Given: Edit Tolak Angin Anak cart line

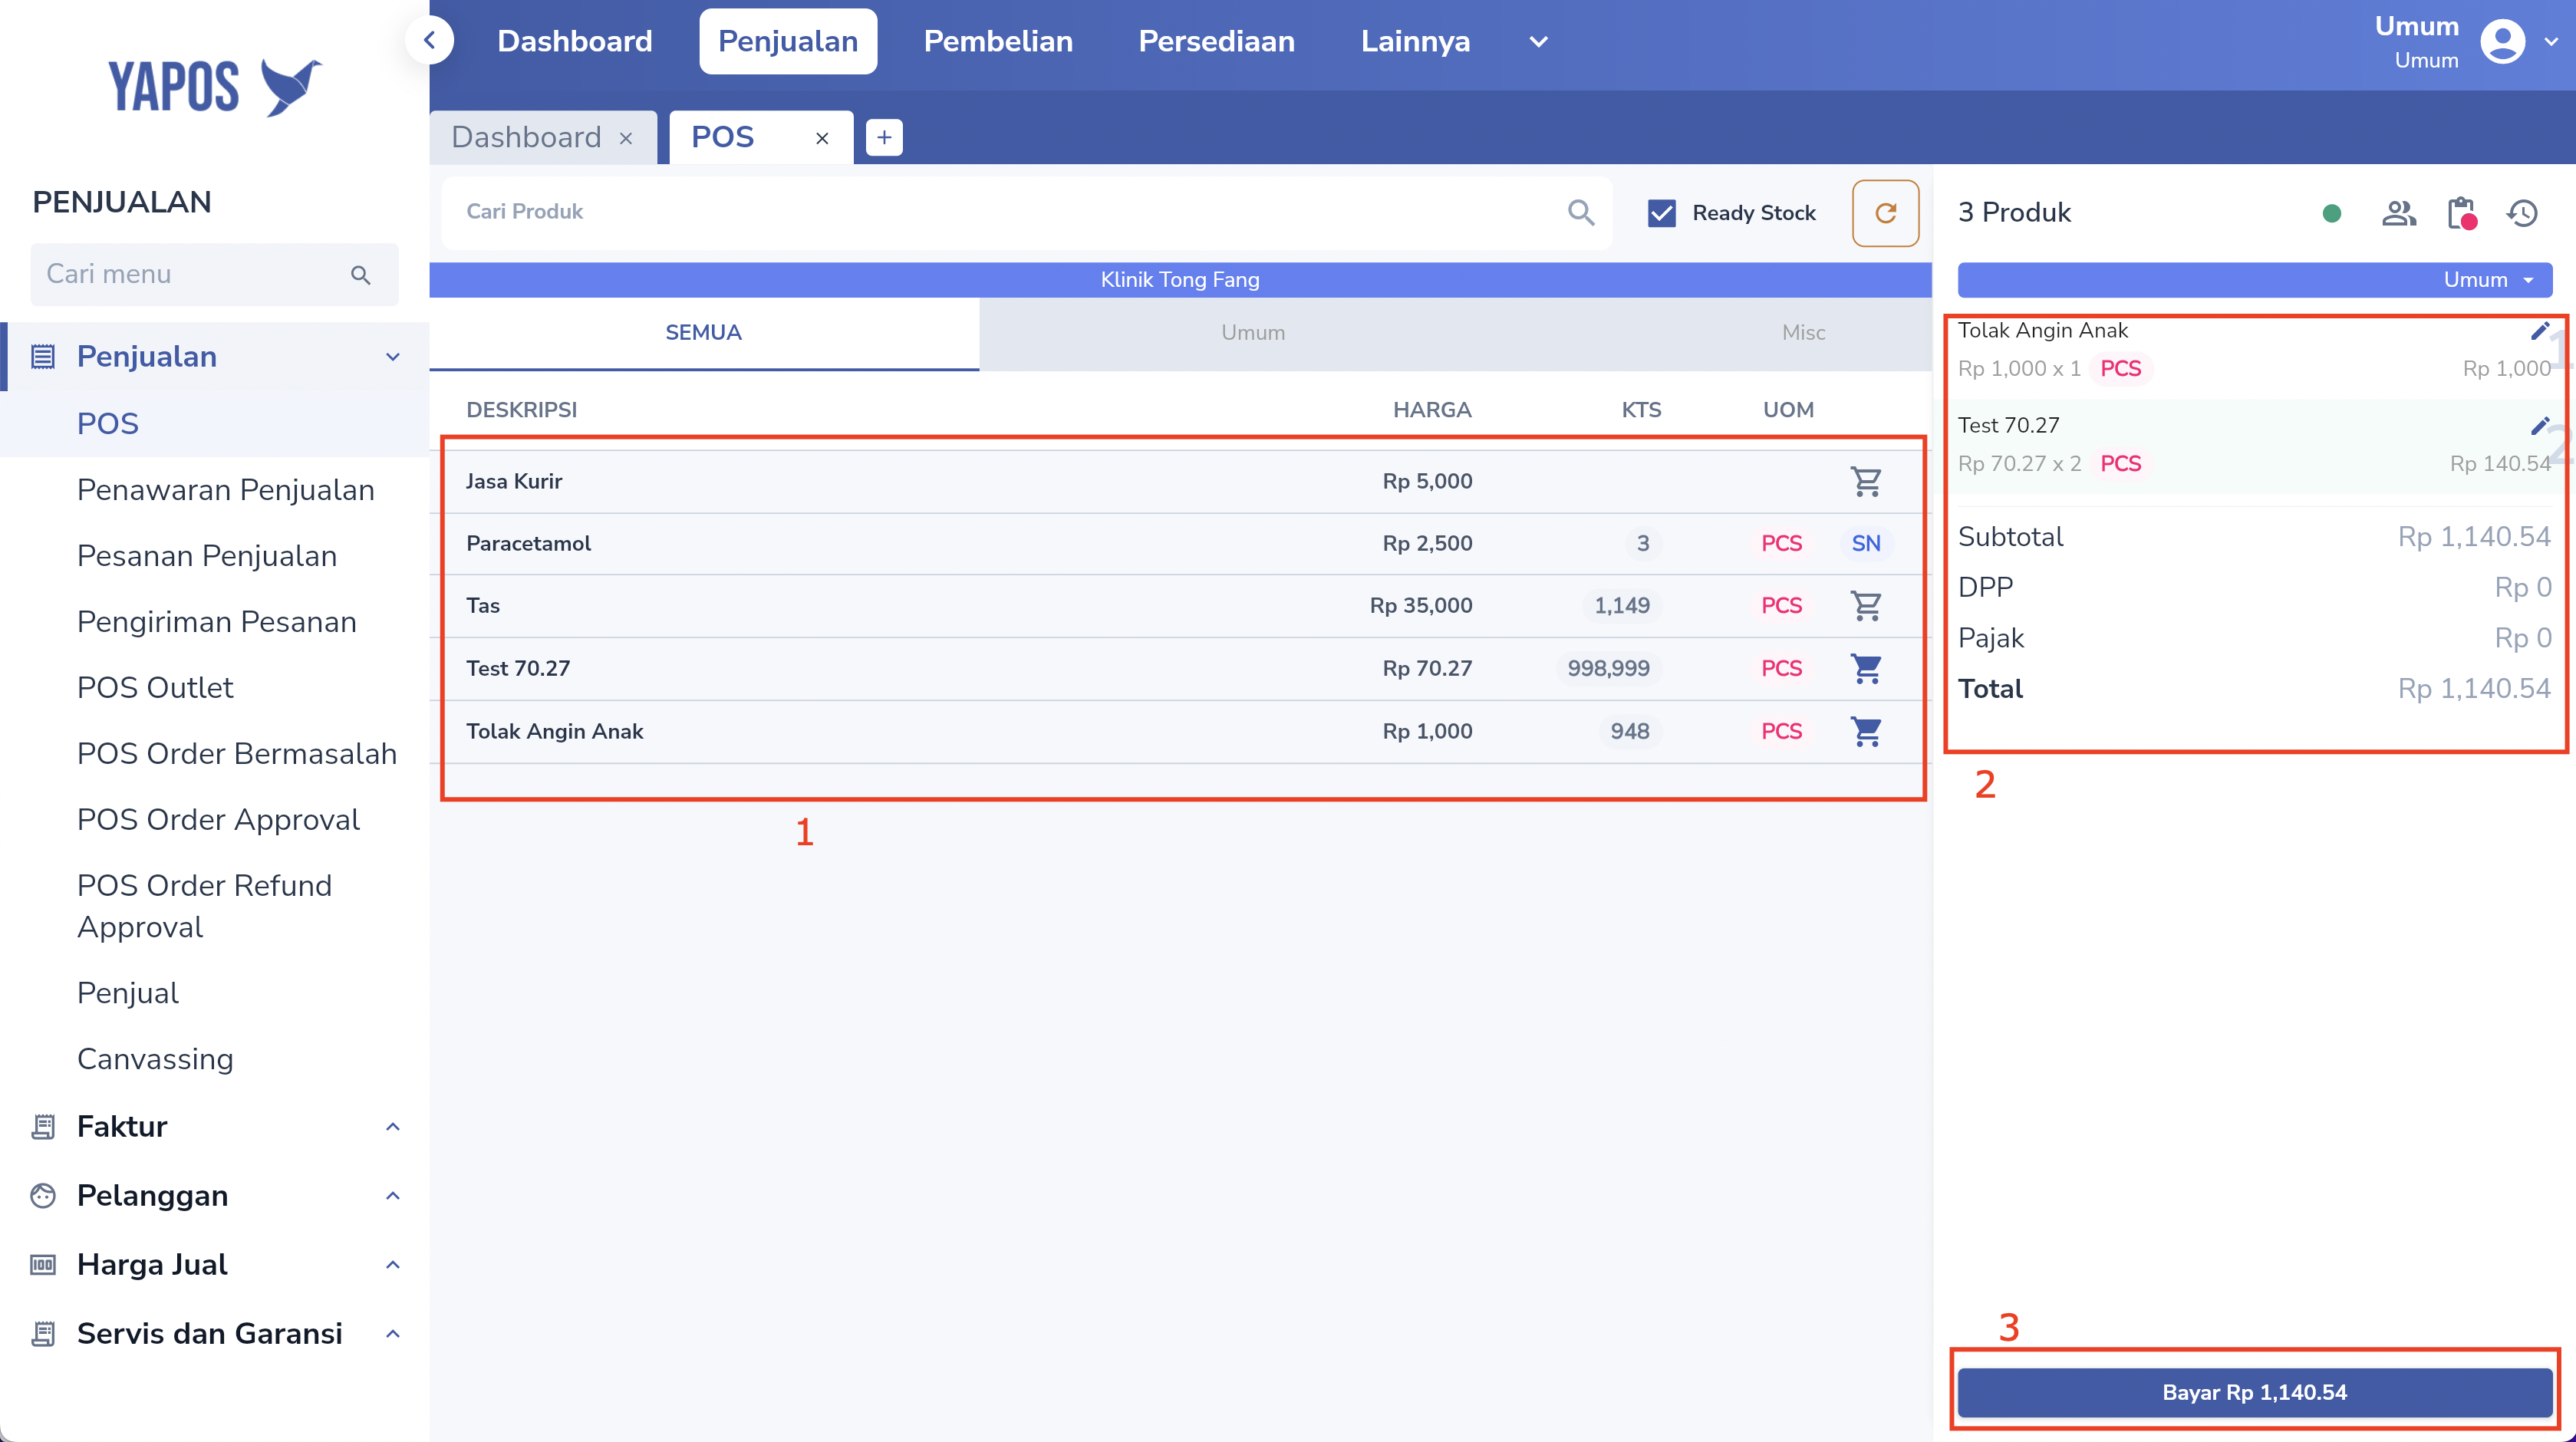Looking at the screenshot, I should pyautogui.click(x=2539, y=331).
